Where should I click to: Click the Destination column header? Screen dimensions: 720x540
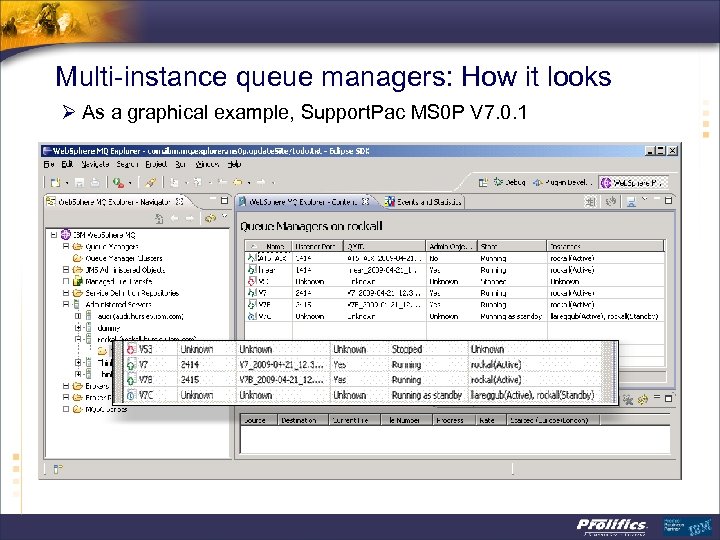(x=303, y=420)
